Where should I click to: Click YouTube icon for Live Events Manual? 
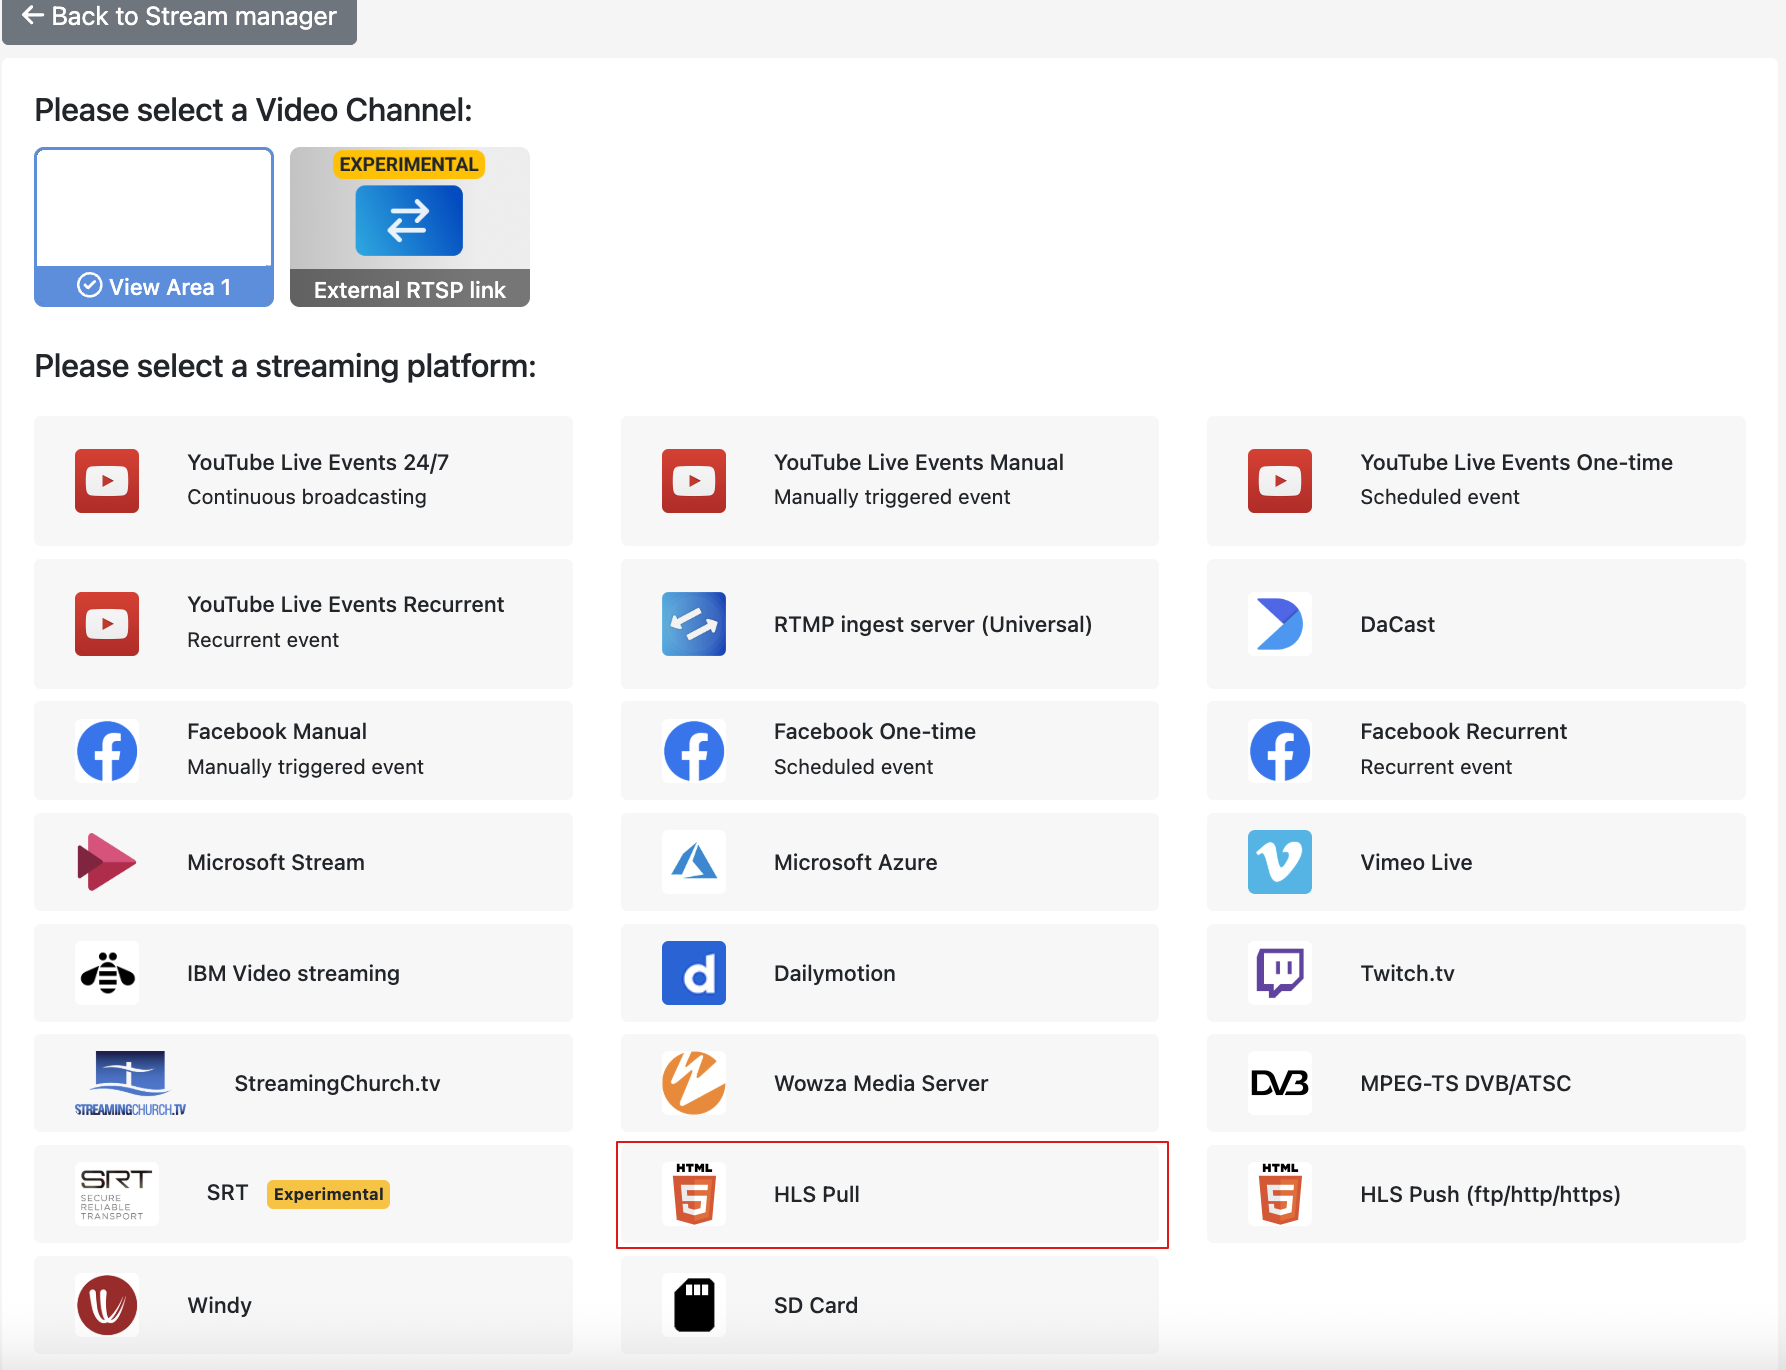point(694,481)
